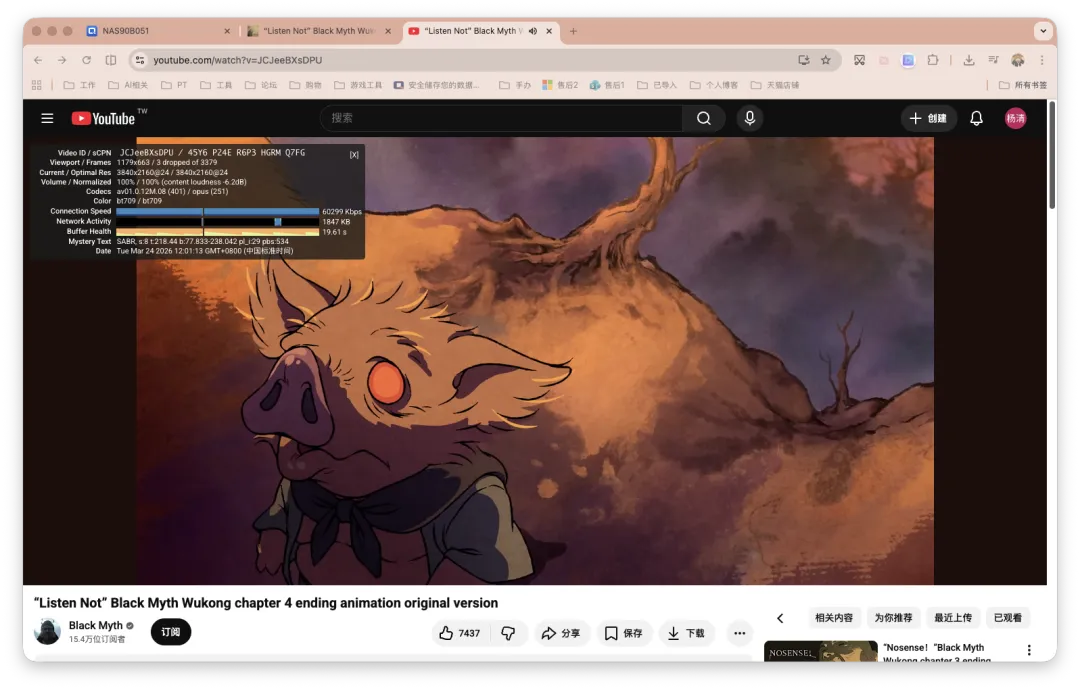Dislike the video with thumbs-down
This screenshot has height=690, width=1080.
point(508,633)
